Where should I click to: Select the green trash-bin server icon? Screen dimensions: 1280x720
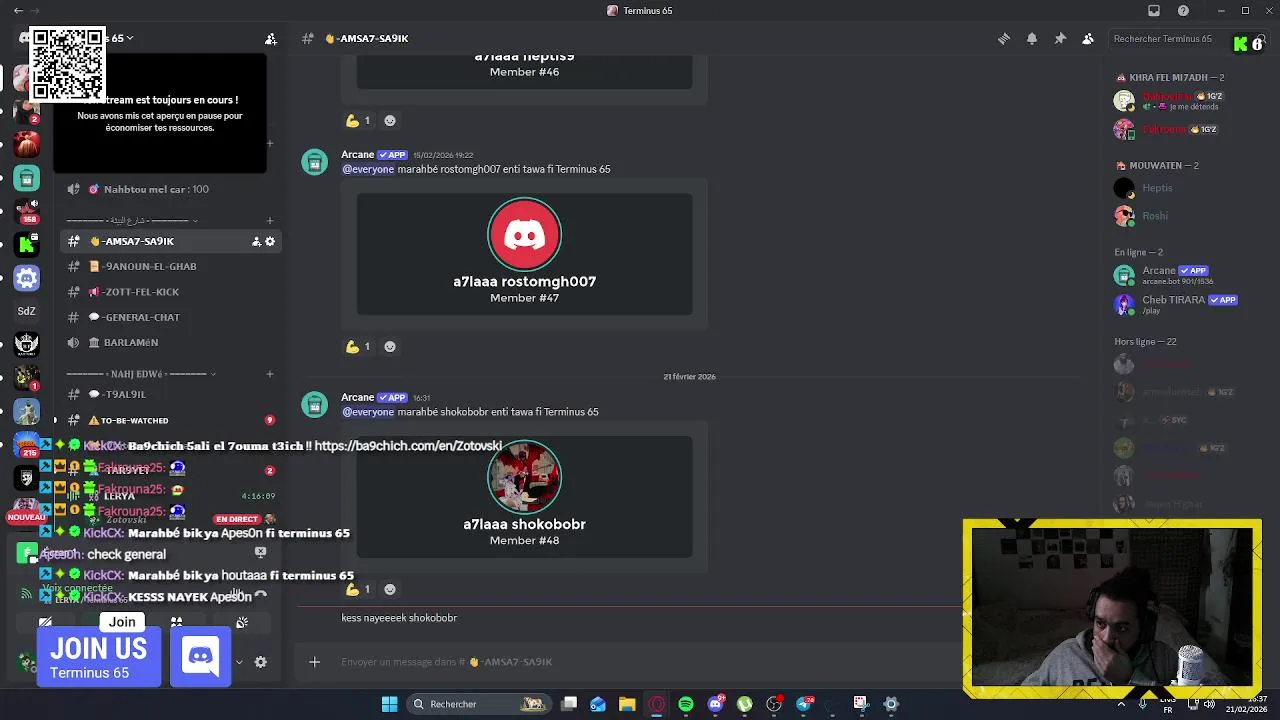point(27,178)
